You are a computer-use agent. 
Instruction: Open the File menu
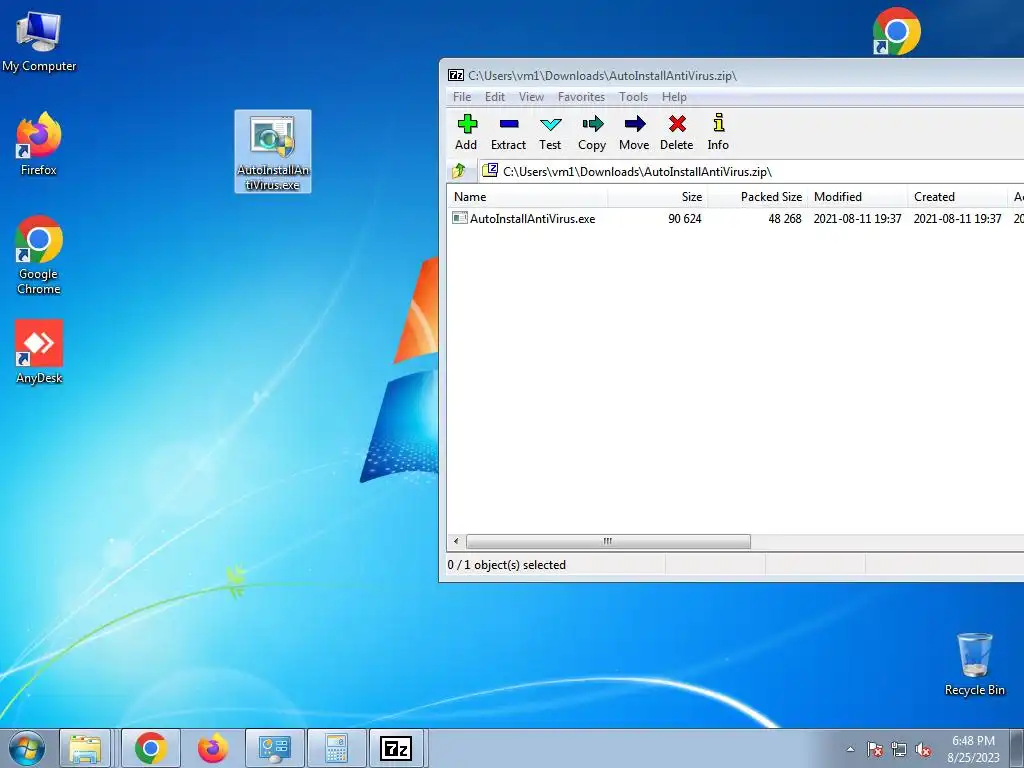[462, 97]
